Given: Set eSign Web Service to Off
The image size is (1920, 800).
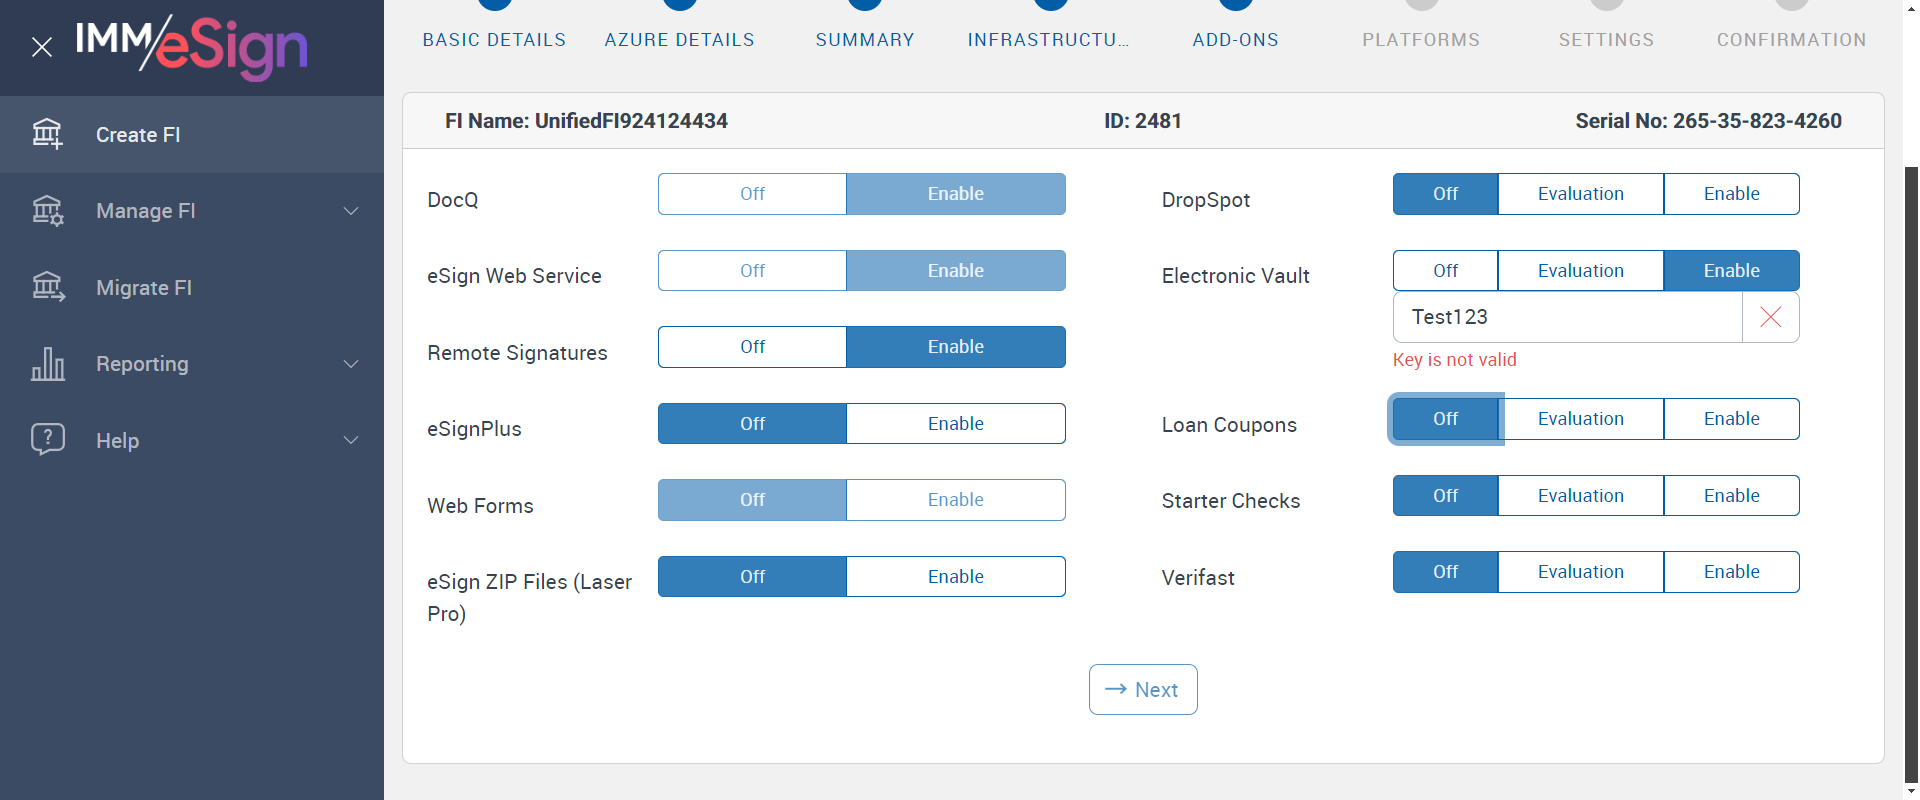Looking at the screenshot, I should click(x=752, y=271).
